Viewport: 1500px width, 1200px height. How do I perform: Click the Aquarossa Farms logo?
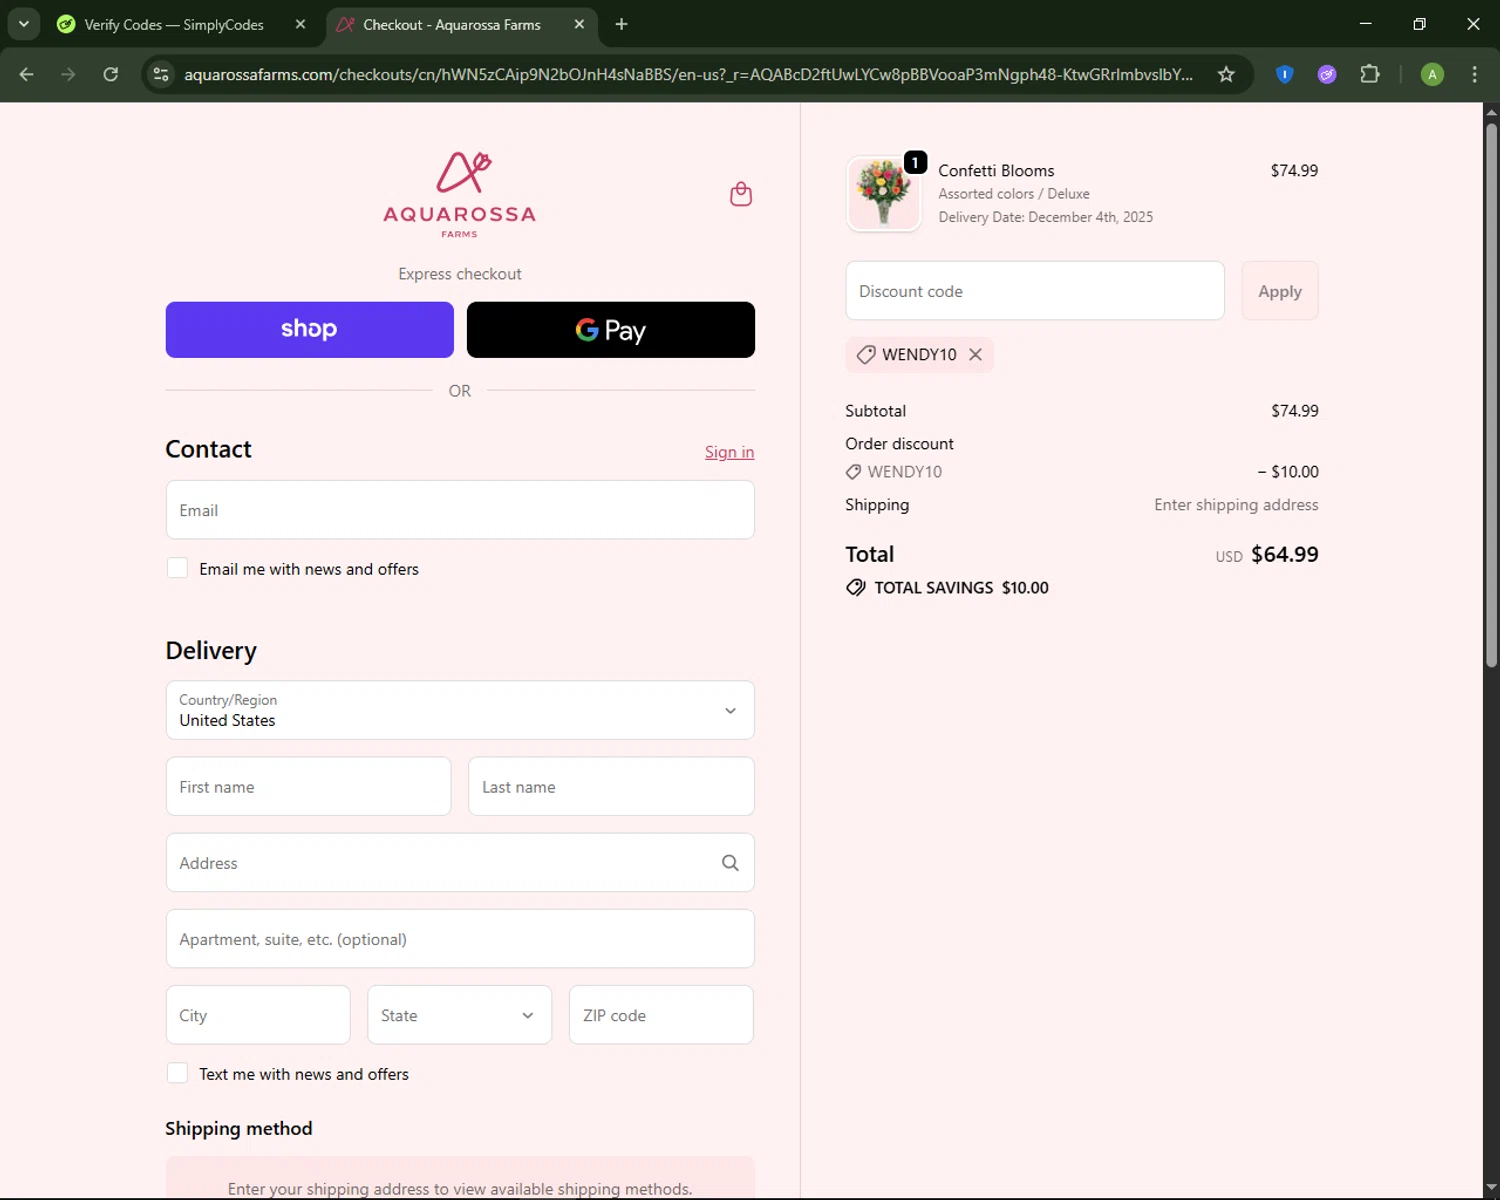460,195
